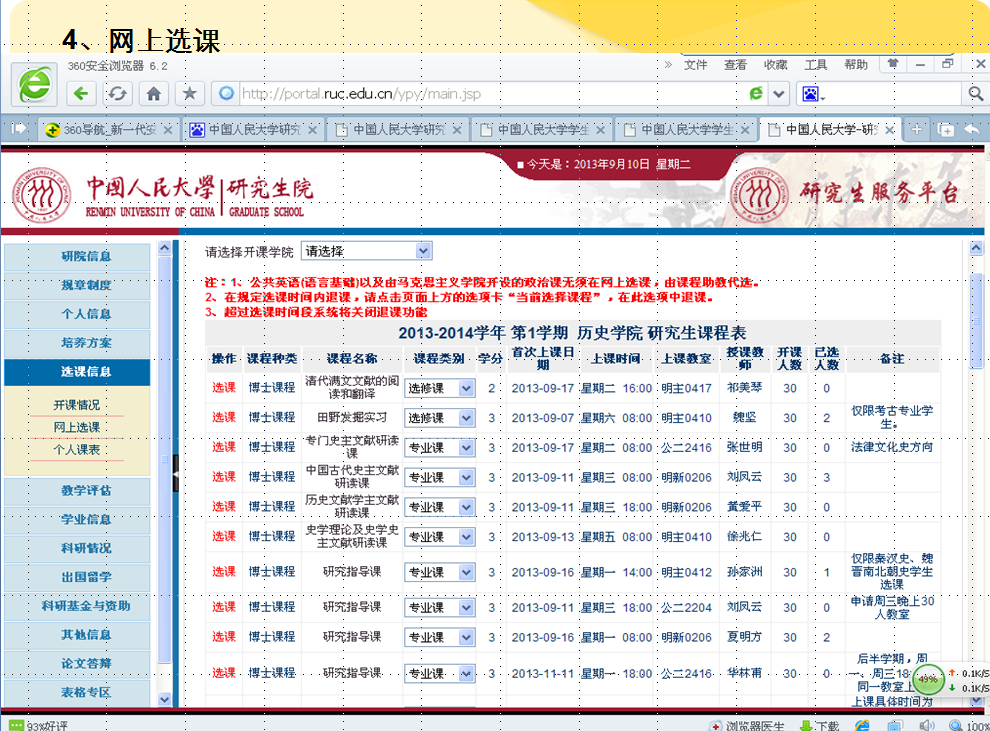
Task: Switch to the 360导航 tab
Action: tap(108, 130)
